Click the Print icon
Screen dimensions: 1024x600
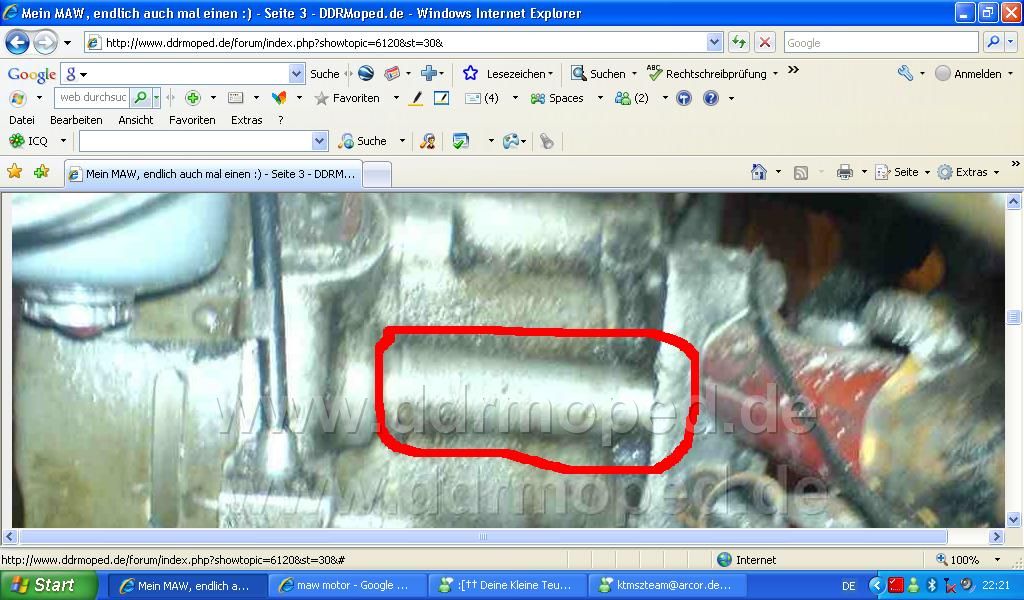click(x=845, y=172)
